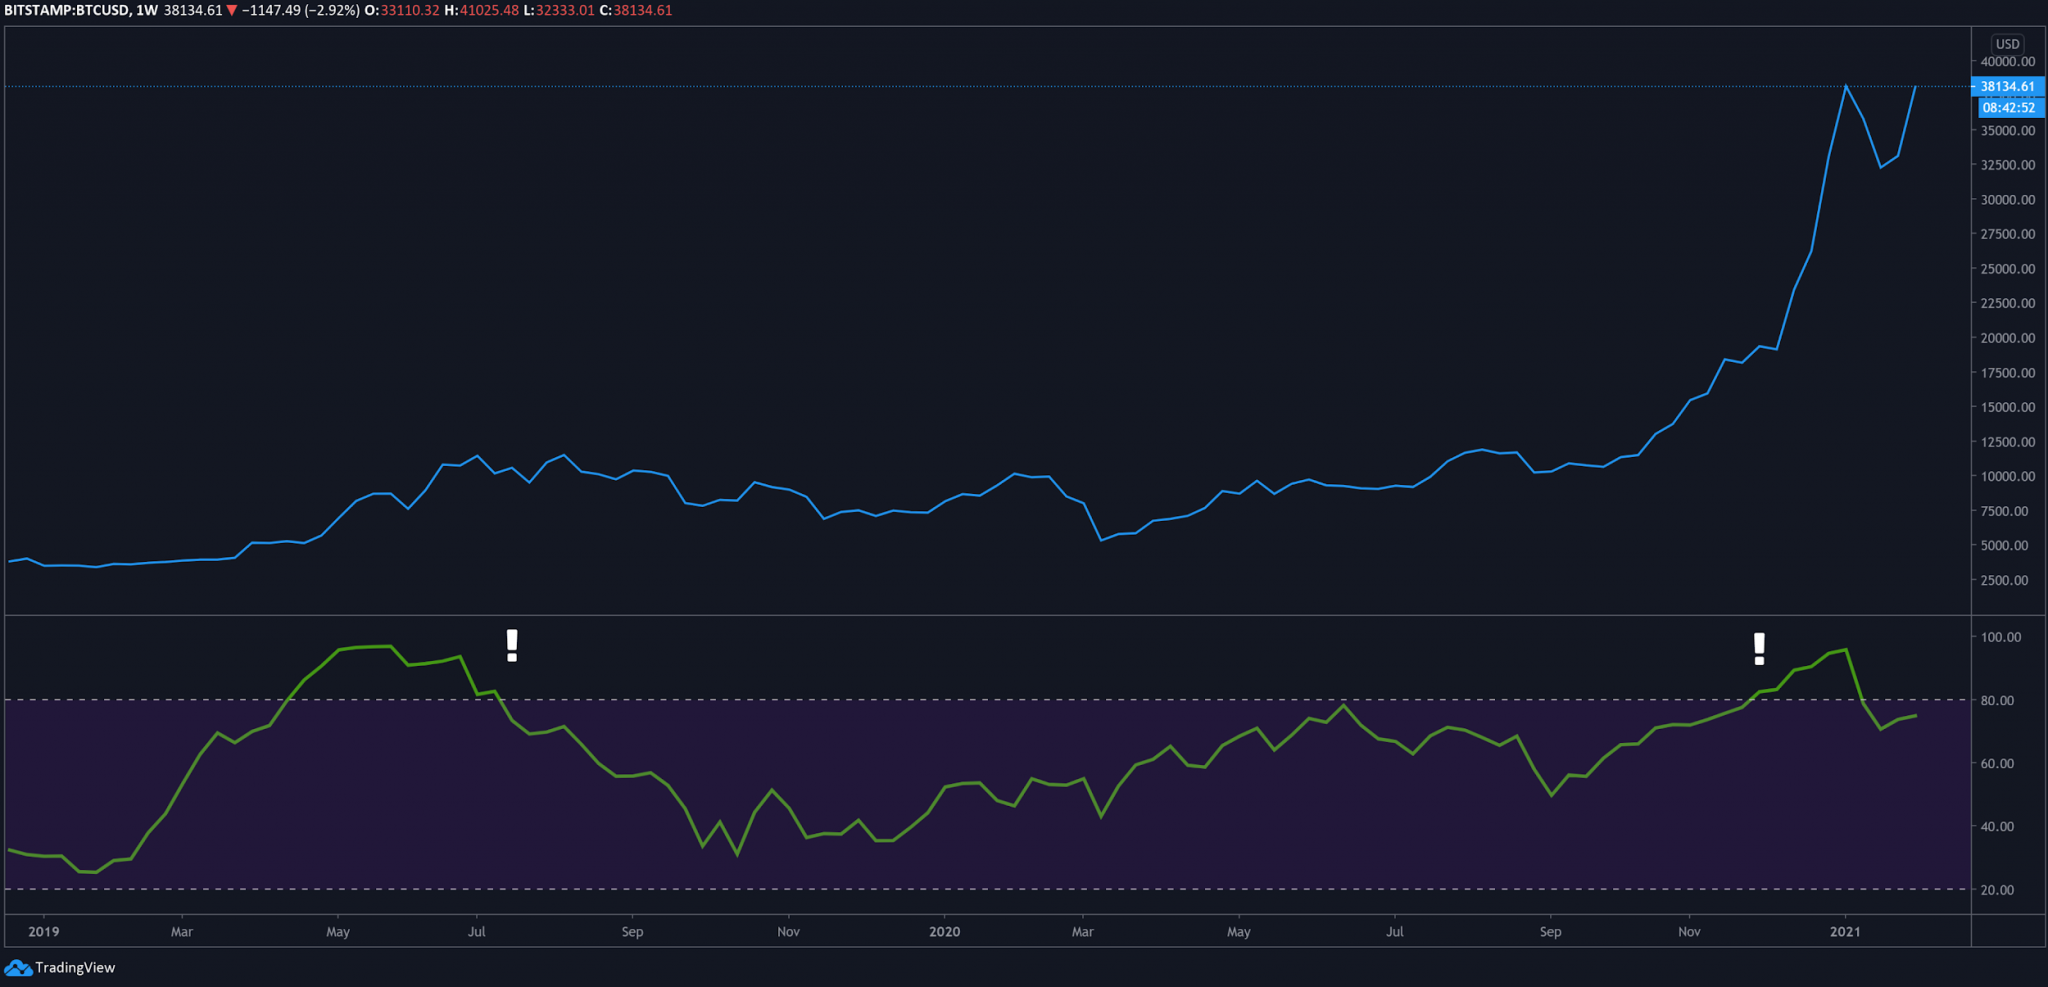Toggle the USD currency button on the price scale
Viewport: 2048px width, 987px height.
(2006, 43)
